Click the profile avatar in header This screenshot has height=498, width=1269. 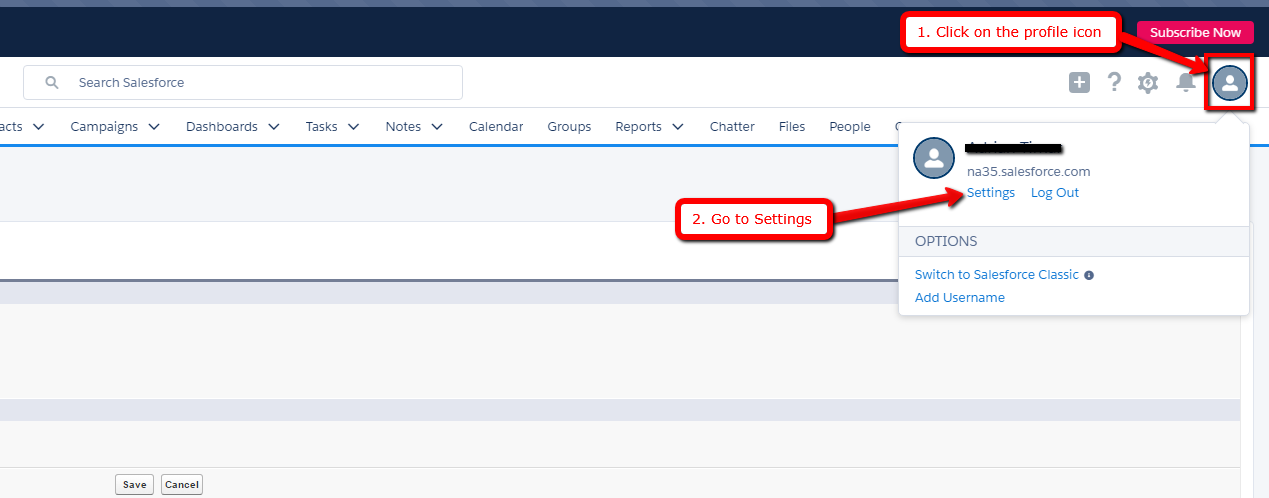(x=1230, y=83)
